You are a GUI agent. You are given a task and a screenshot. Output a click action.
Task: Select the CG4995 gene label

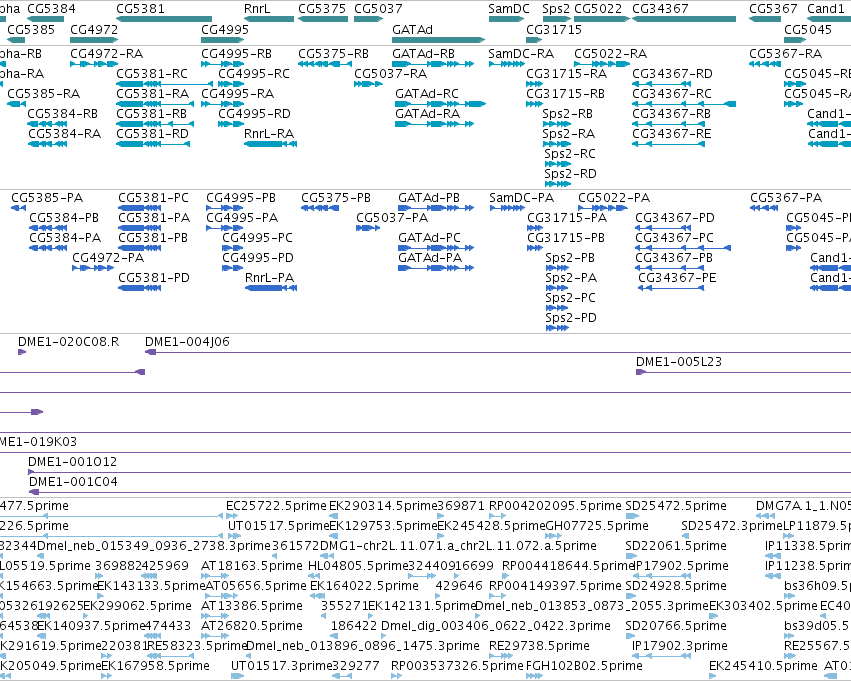[225, 29]
